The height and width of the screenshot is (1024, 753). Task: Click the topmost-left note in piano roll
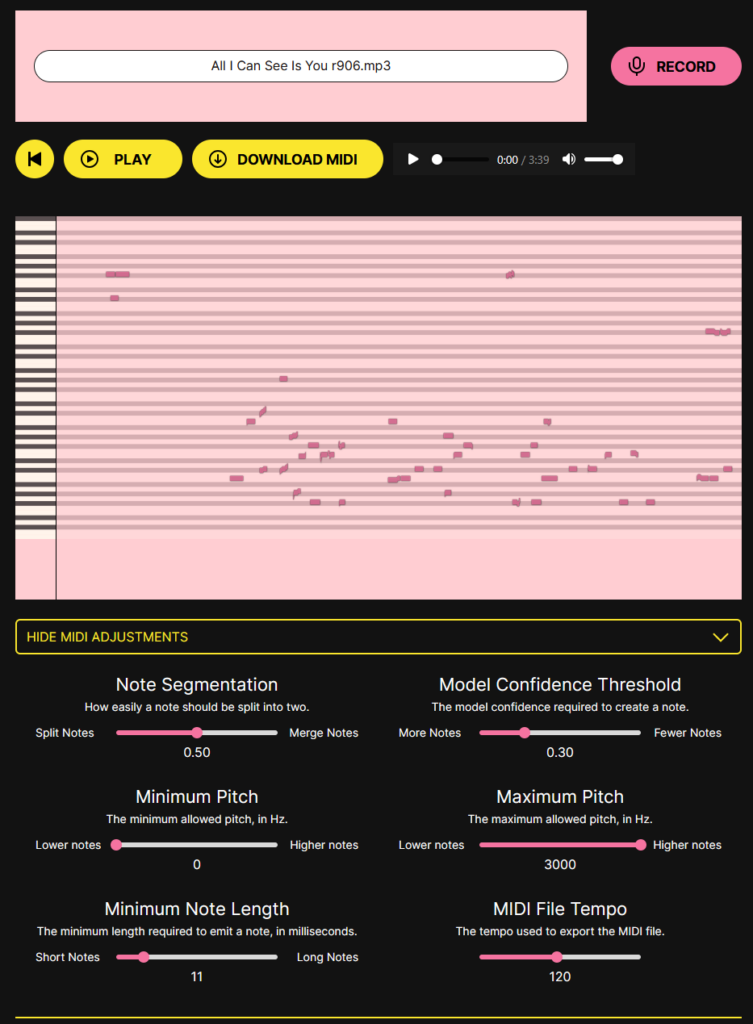pos(118,274)
